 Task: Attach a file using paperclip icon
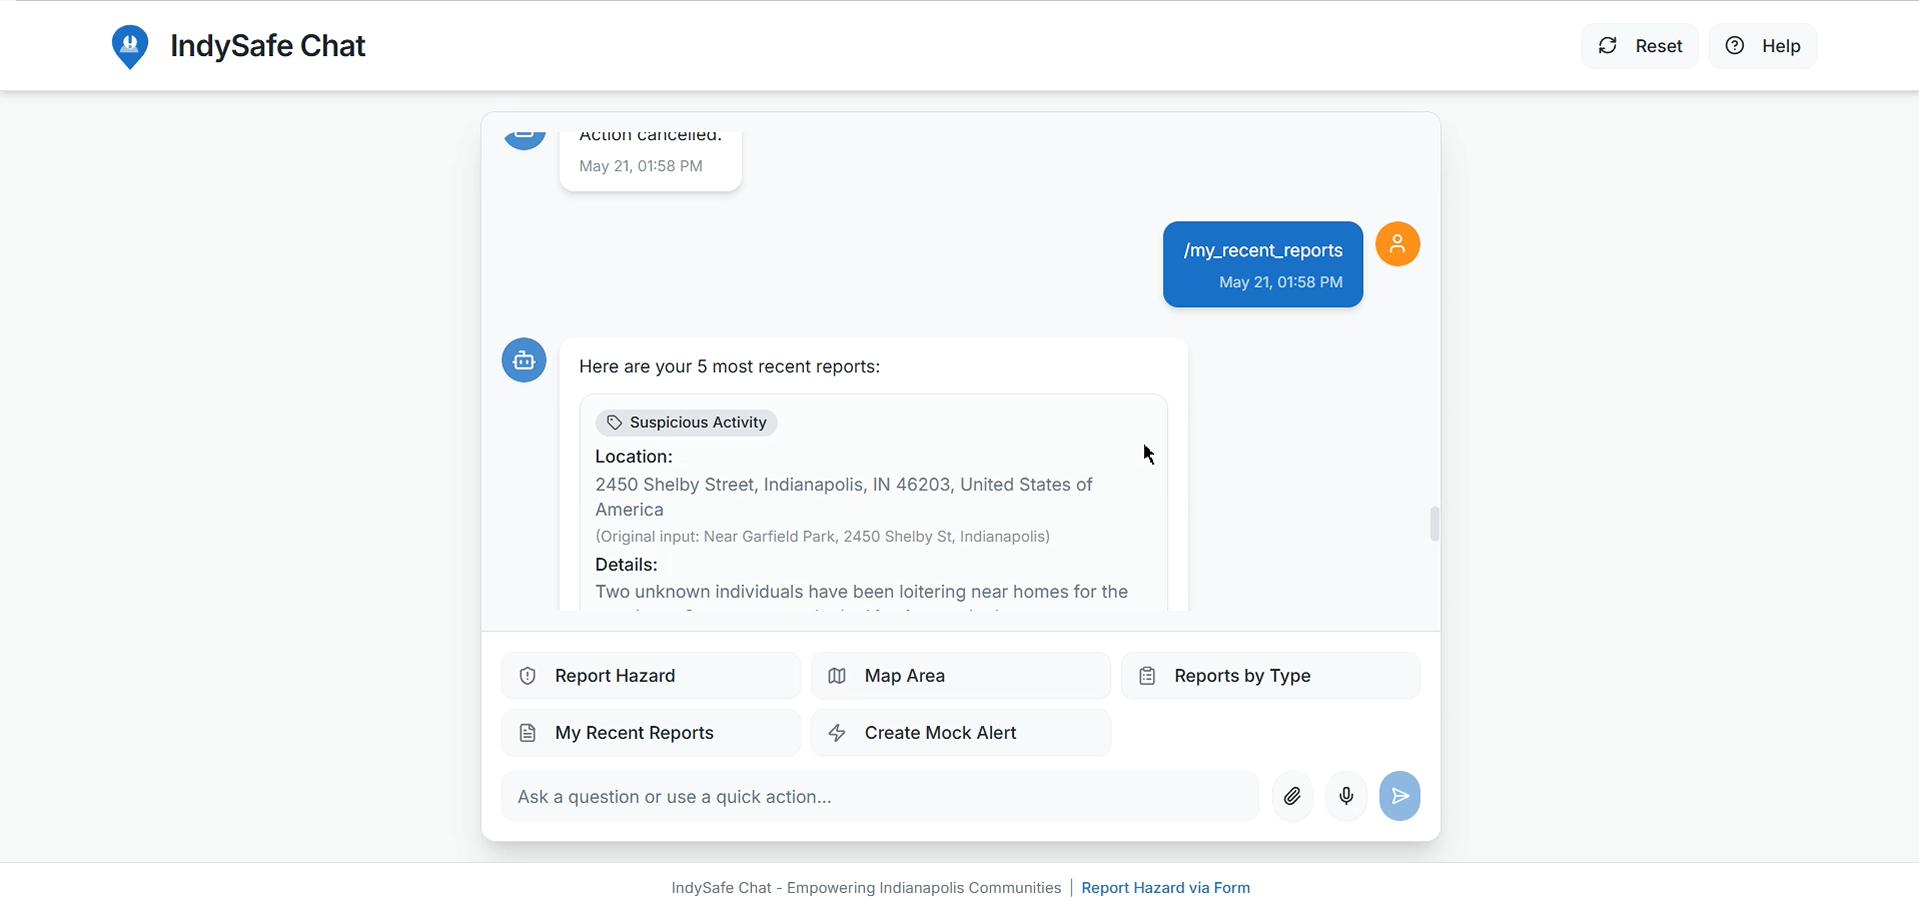(1293, 797)
